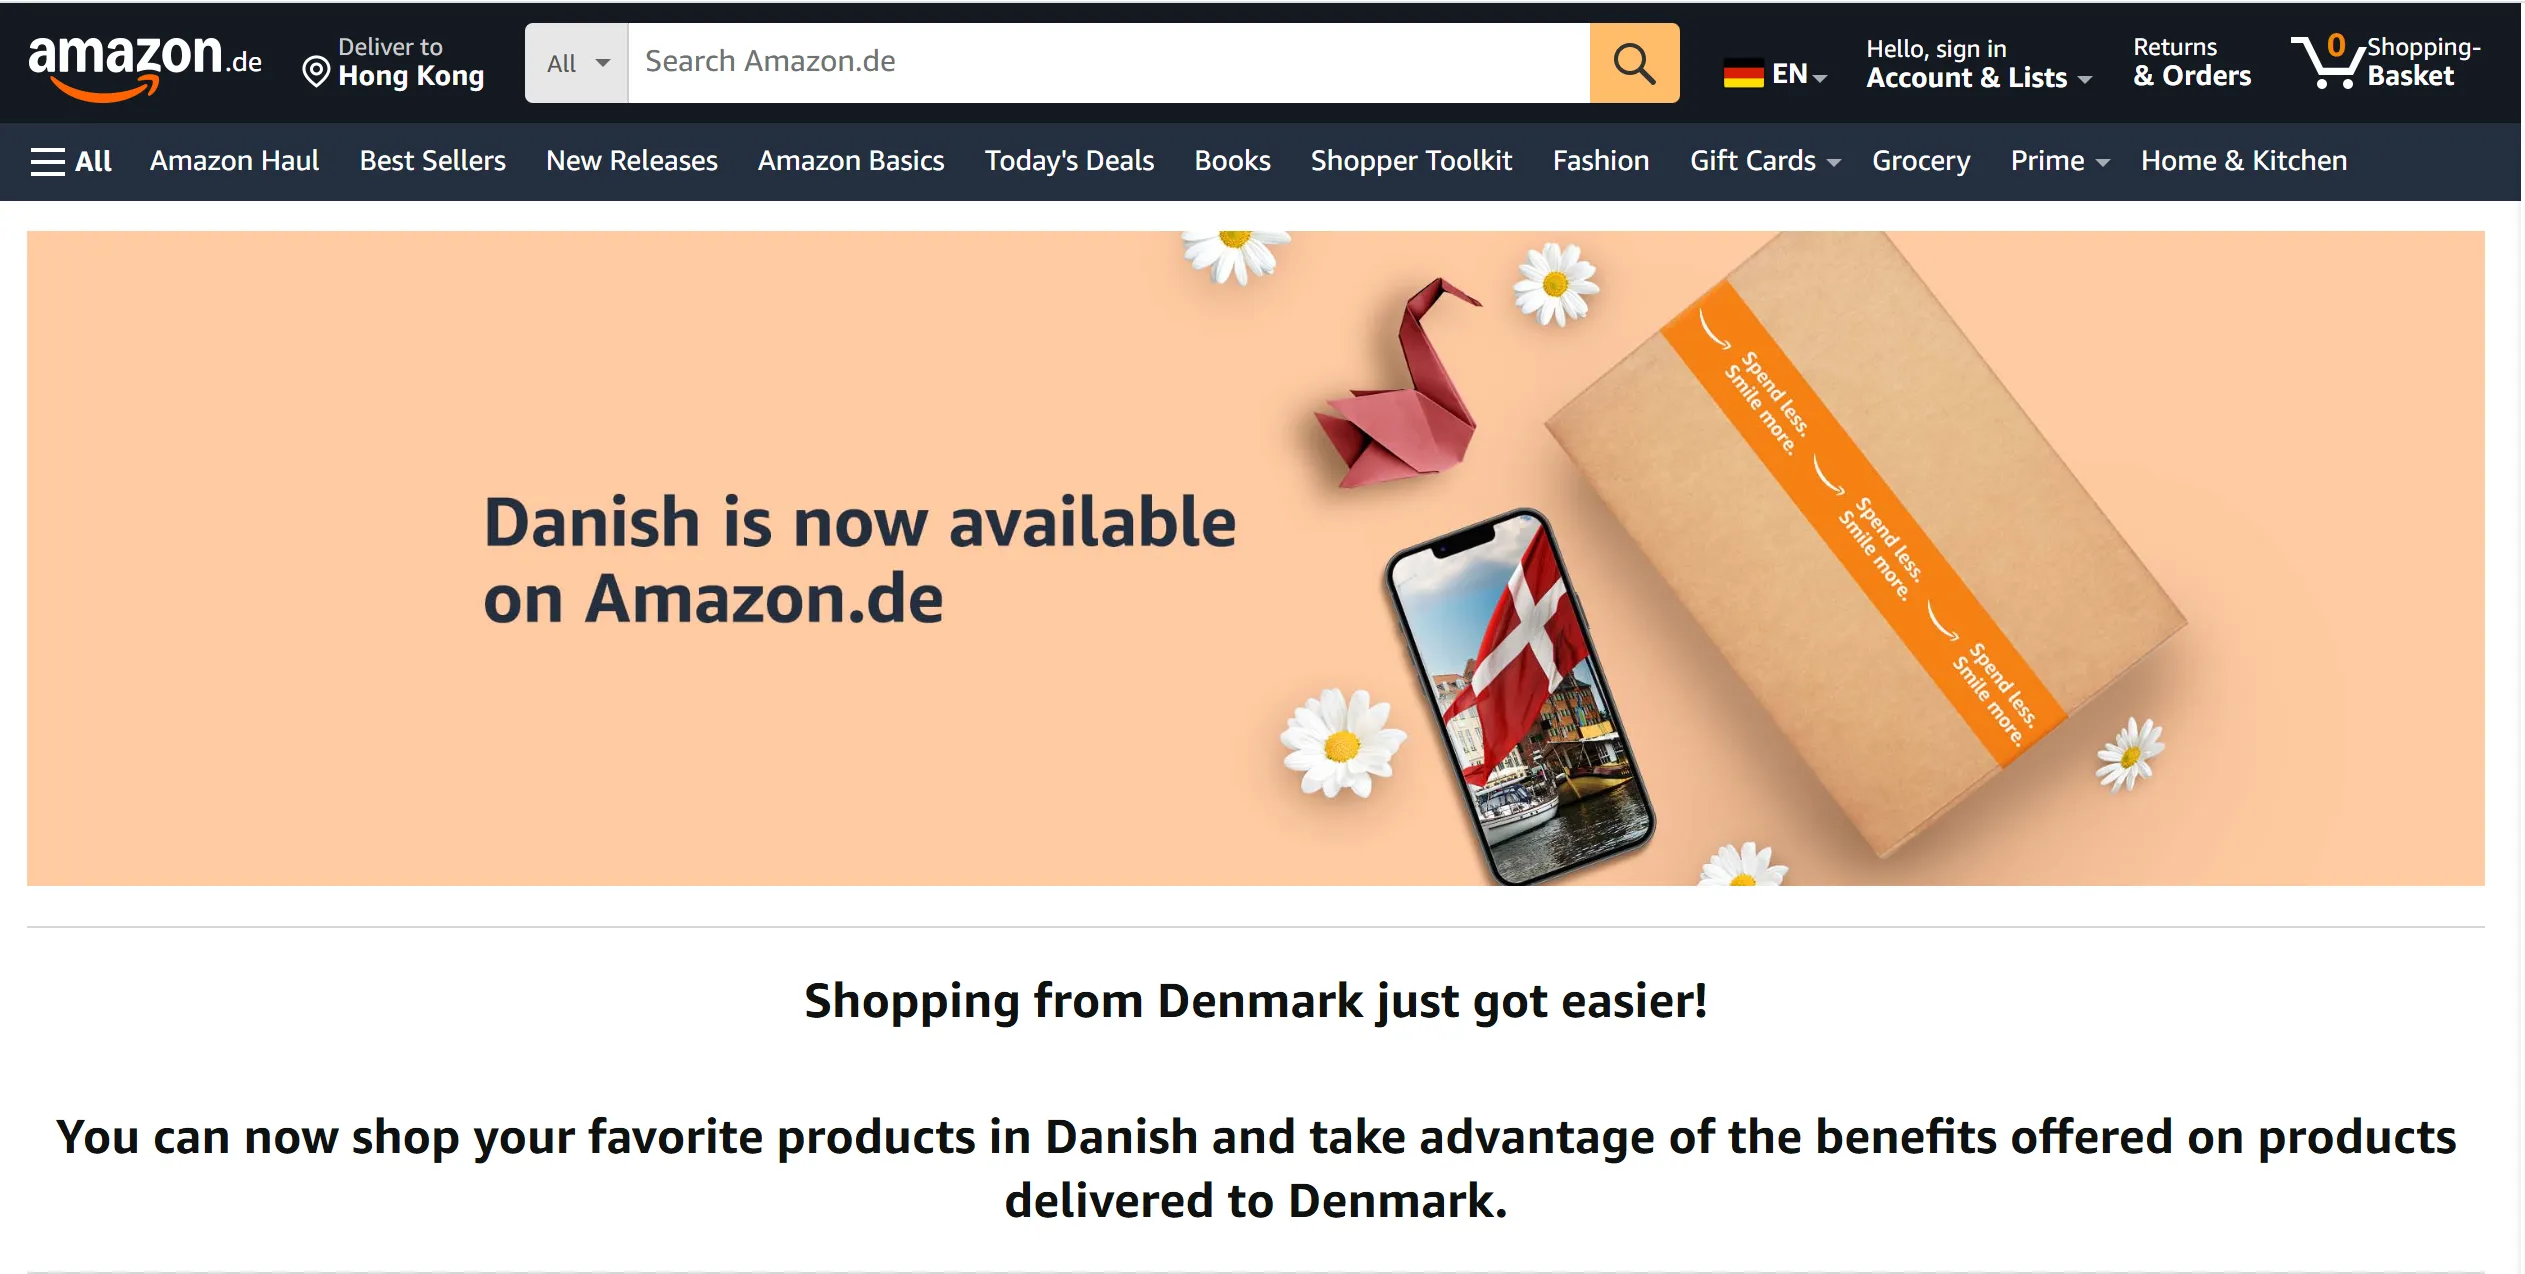Image resolution: width=2525 pixels, height=1274 pixels.
Task: Open Home & Kitchen category
Action: (2243, 161)
